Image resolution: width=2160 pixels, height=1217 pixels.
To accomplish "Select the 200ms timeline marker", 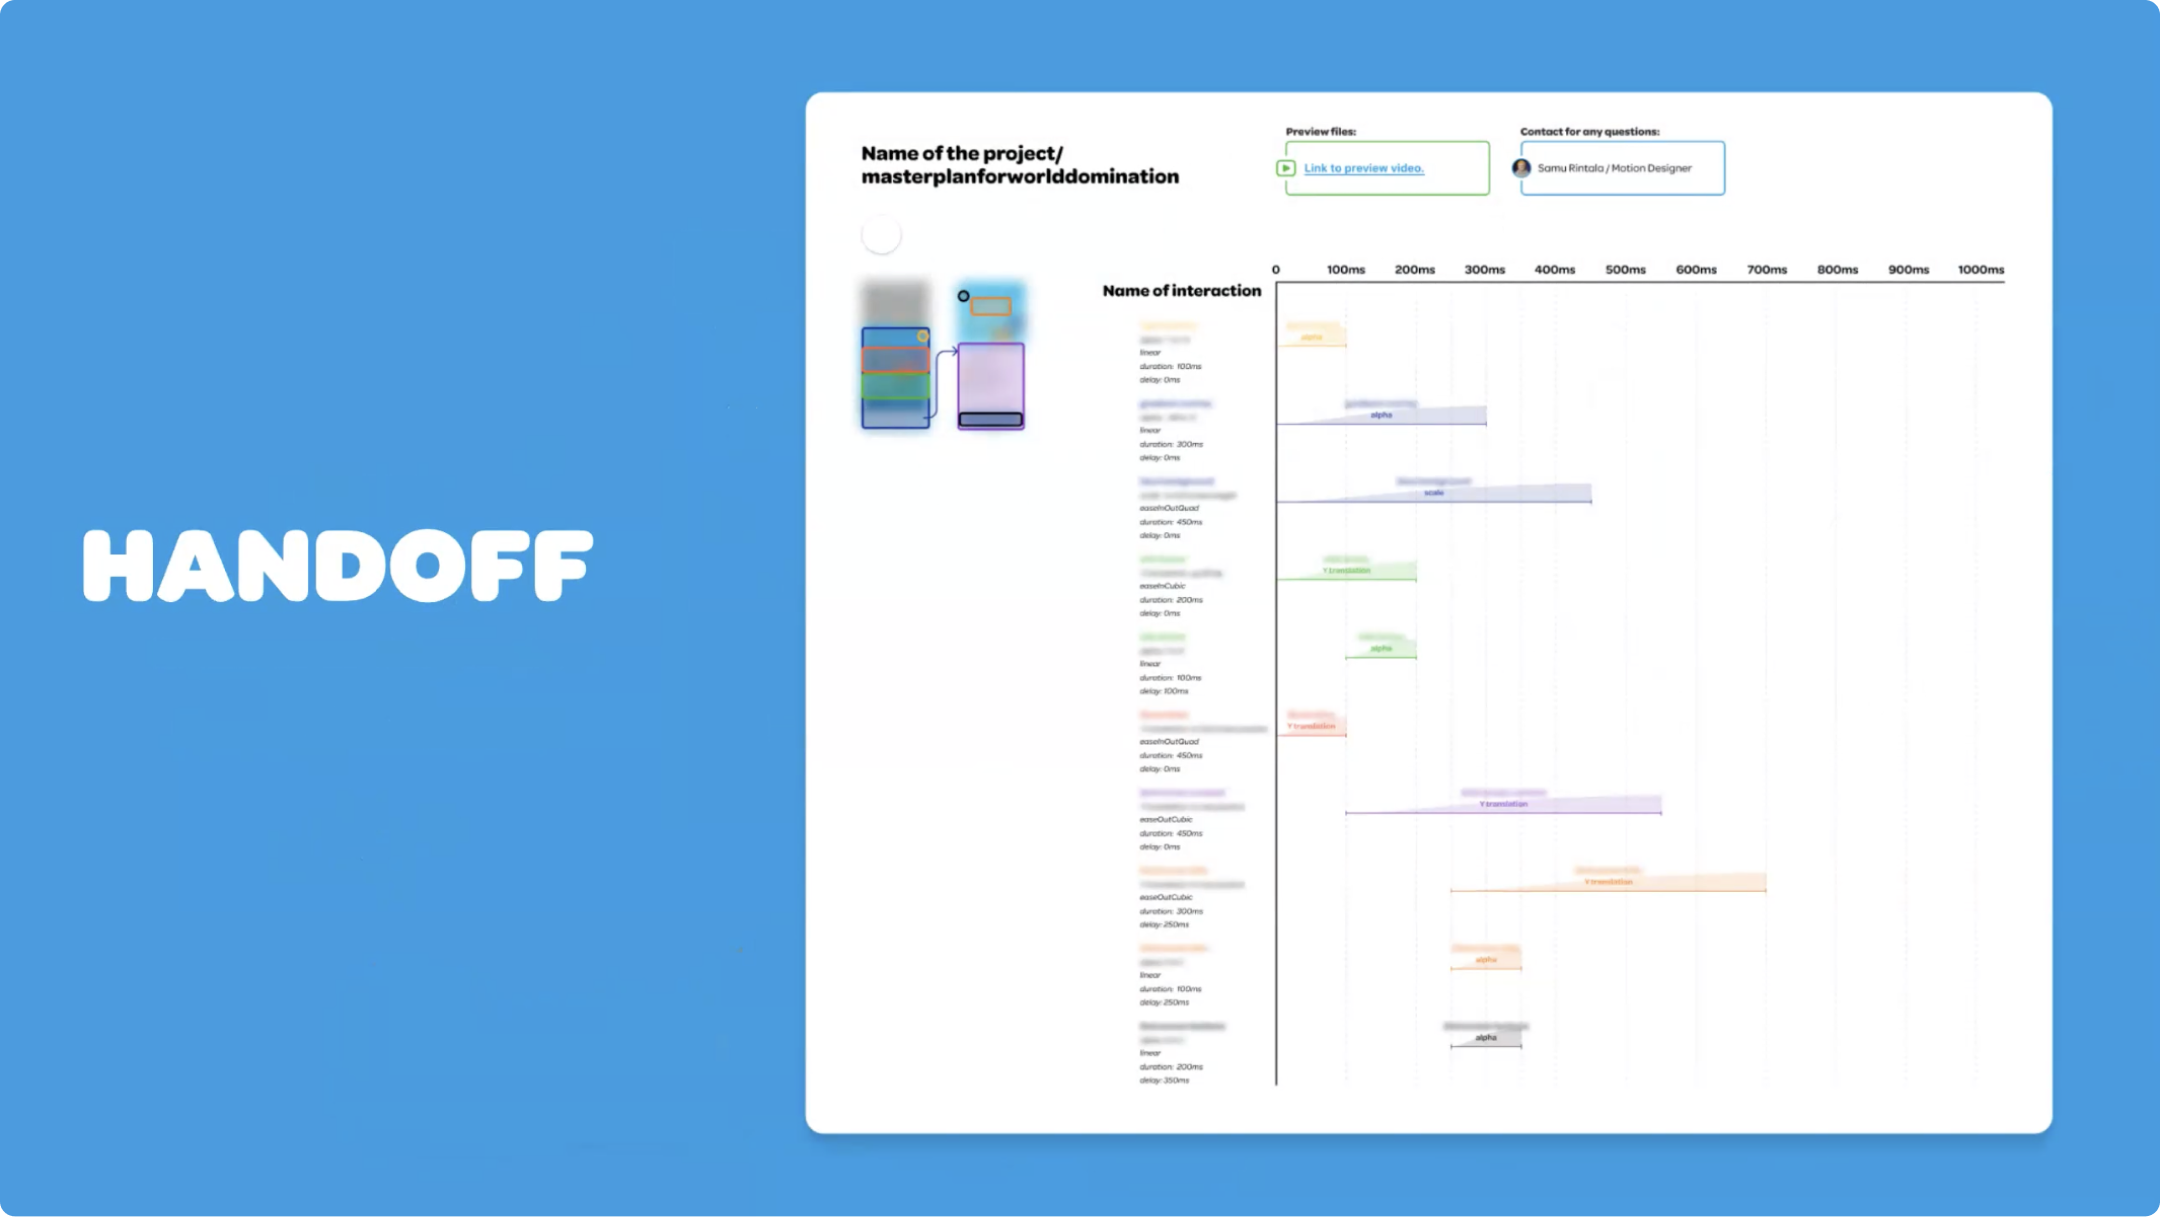I will pyautogui.click(x=1411, y=269).
